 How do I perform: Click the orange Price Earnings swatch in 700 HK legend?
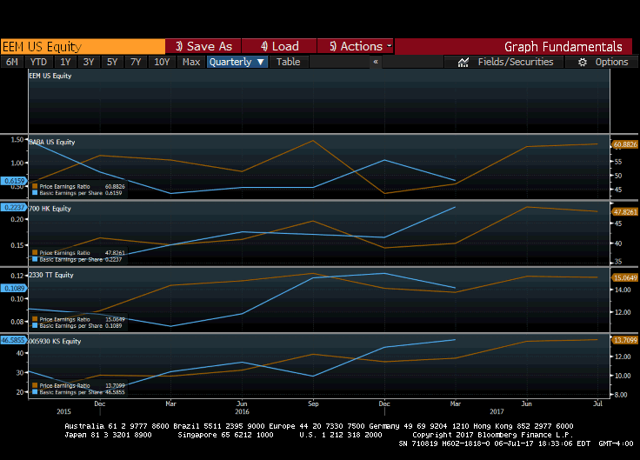tap(35, 253)
